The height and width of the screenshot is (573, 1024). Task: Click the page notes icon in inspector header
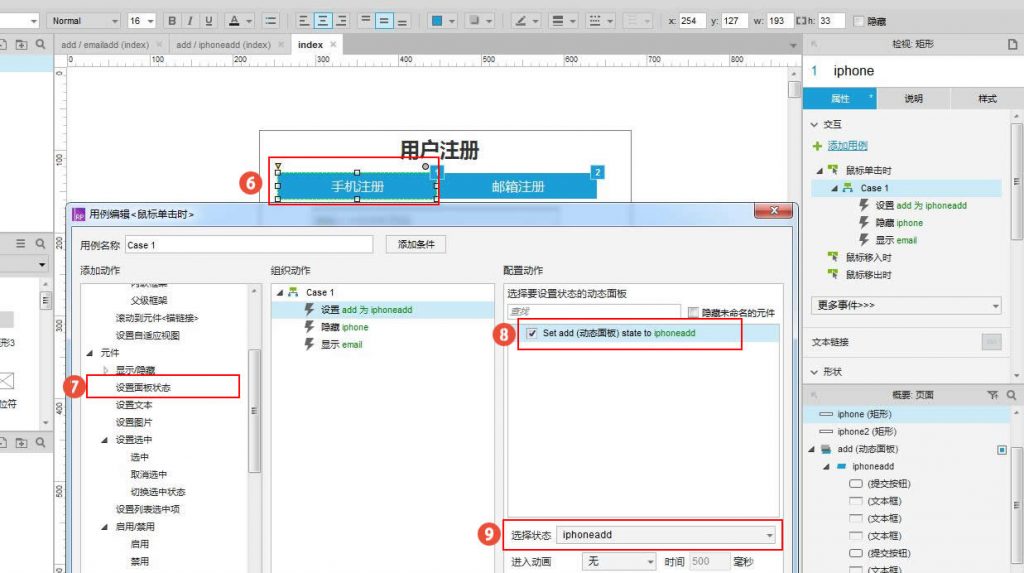(1012, 44)
